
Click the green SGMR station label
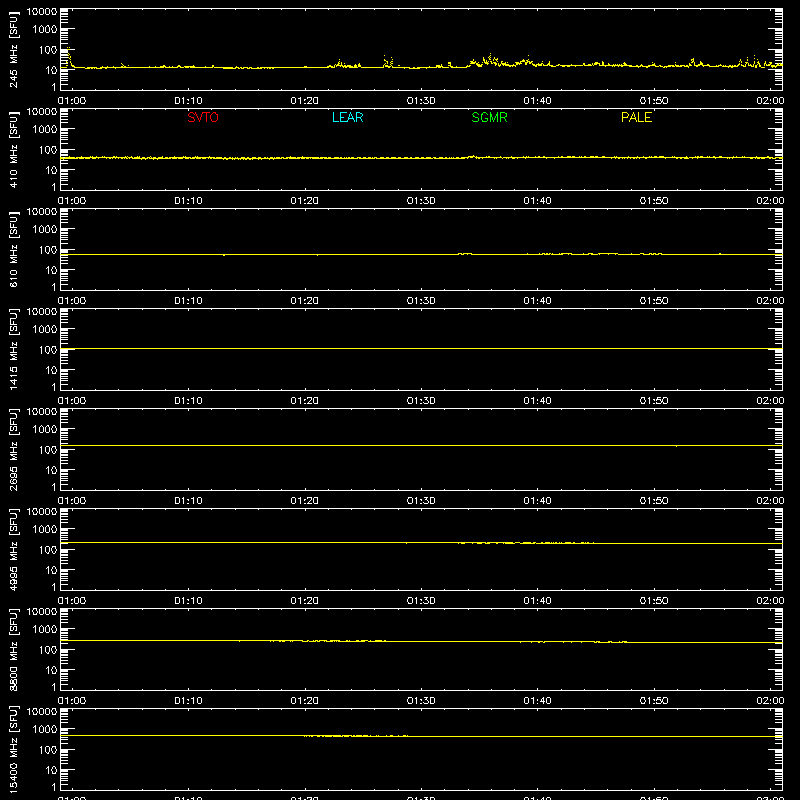point(489,117)
